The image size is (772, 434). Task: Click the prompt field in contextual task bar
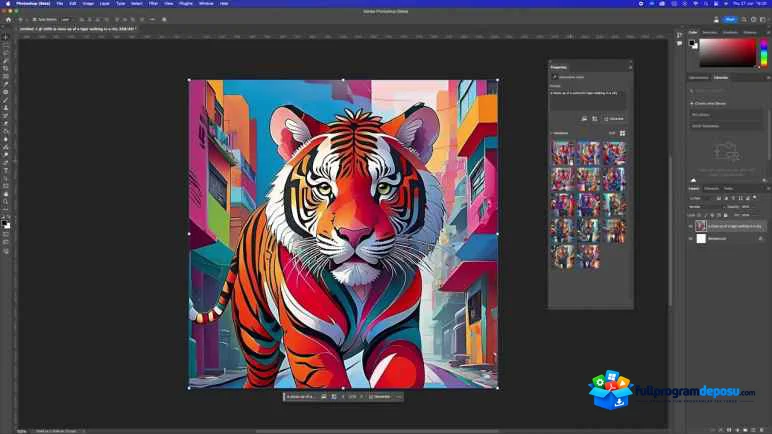click(x=301, y=397)
